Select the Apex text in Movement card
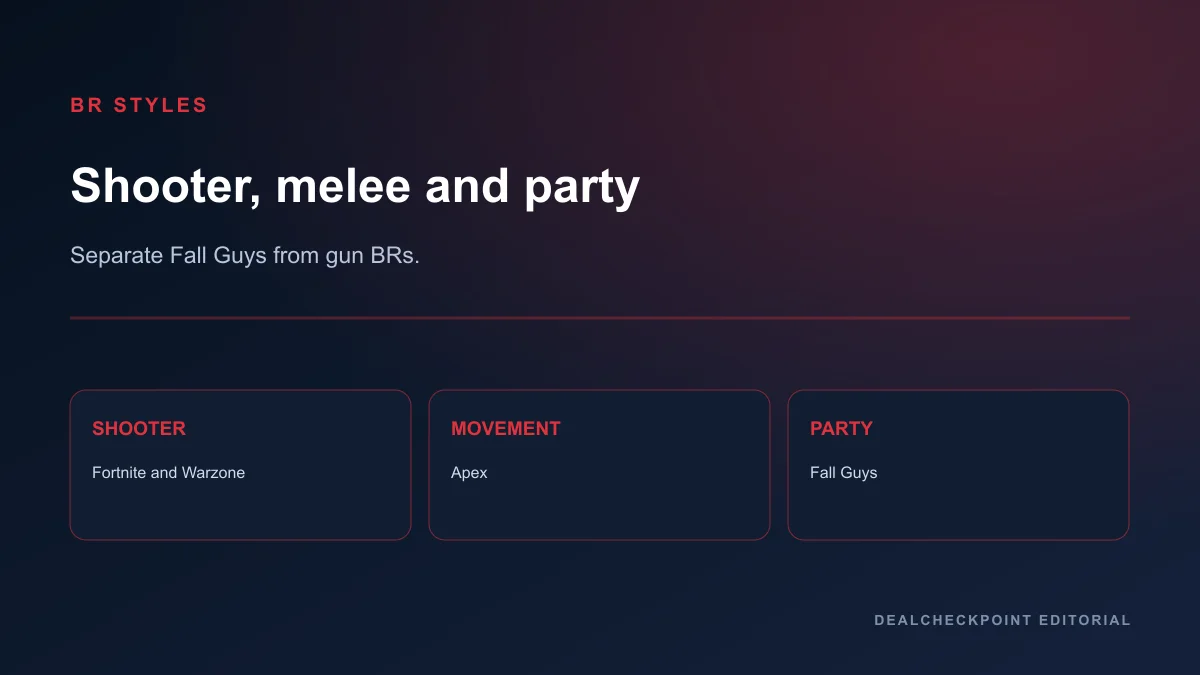The width and height of the screenshot is (1200, 675). [x=469, y=473]
